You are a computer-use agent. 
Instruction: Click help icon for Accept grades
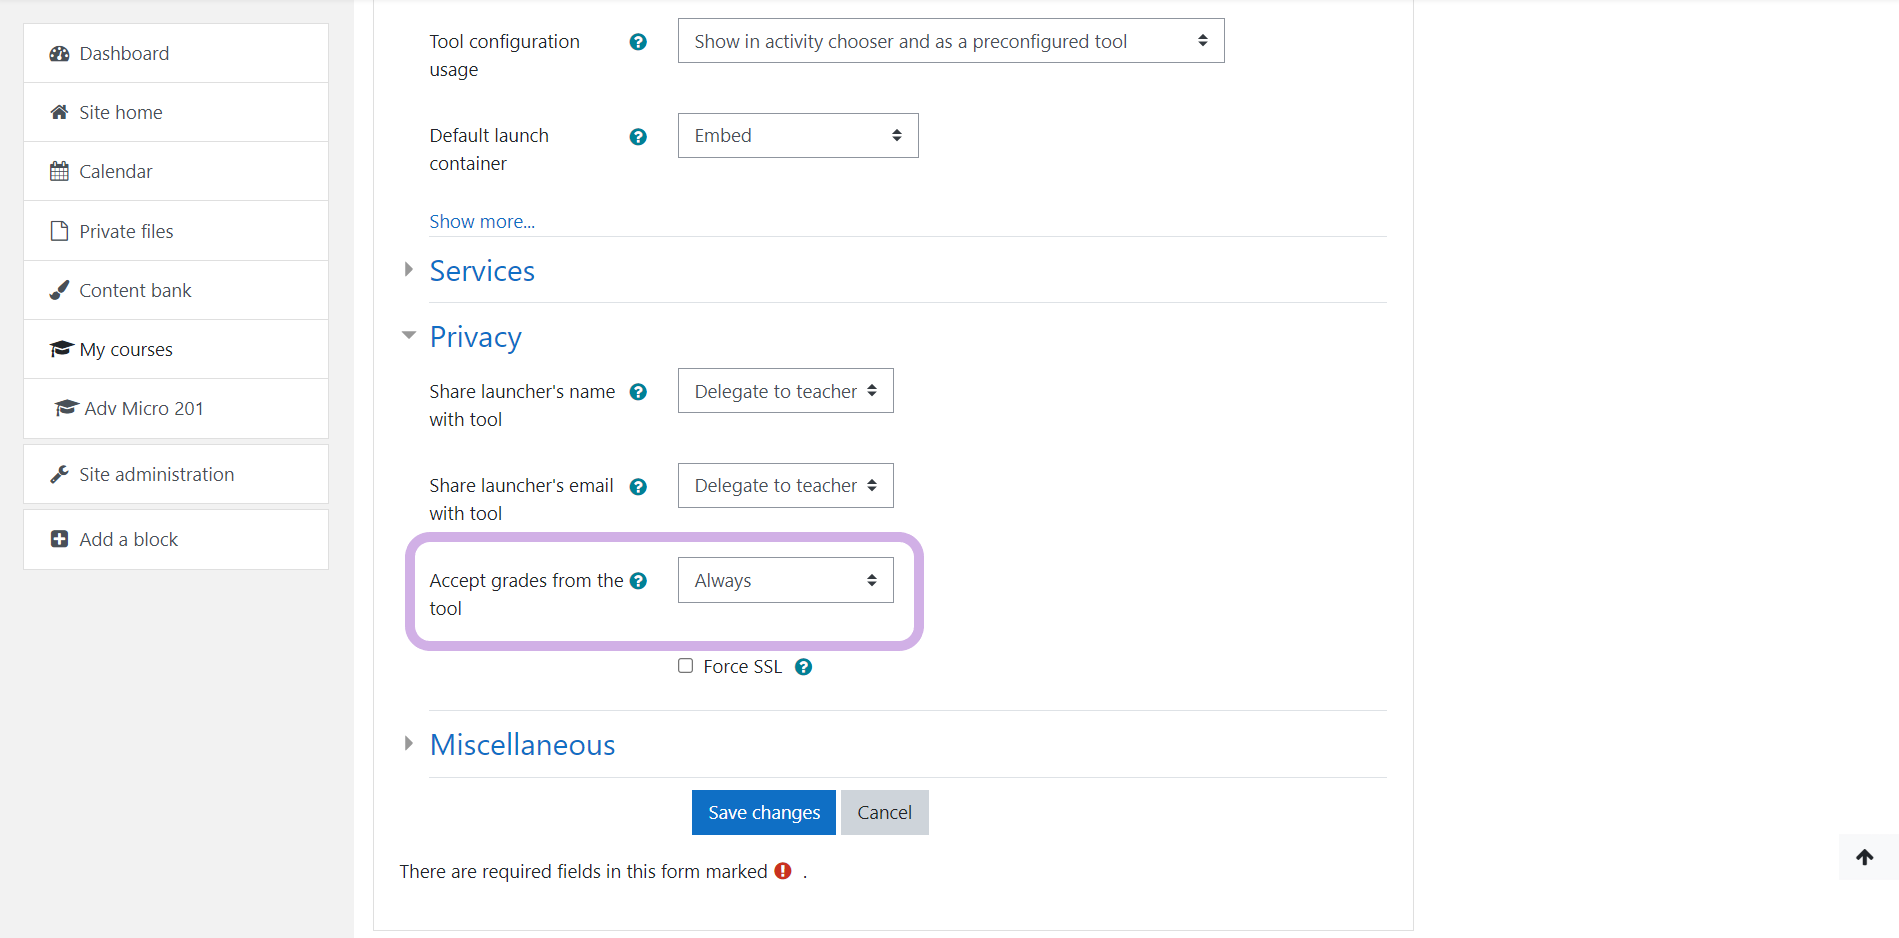[x=638, y=581]
